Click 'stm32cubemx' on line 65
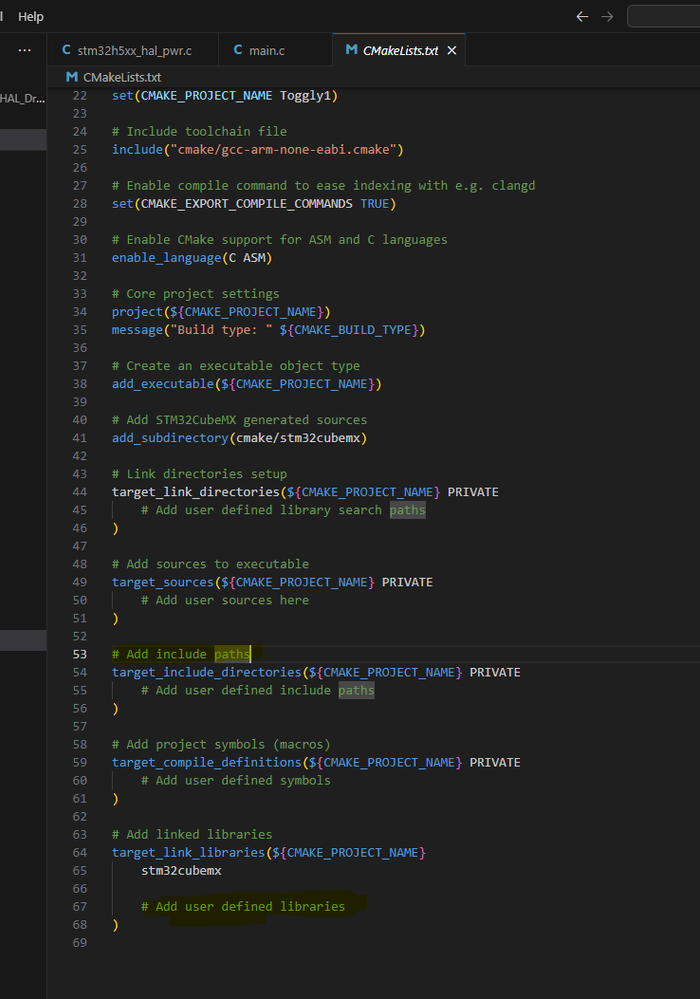Screen dimensions: 700x999 pos(182,870)
